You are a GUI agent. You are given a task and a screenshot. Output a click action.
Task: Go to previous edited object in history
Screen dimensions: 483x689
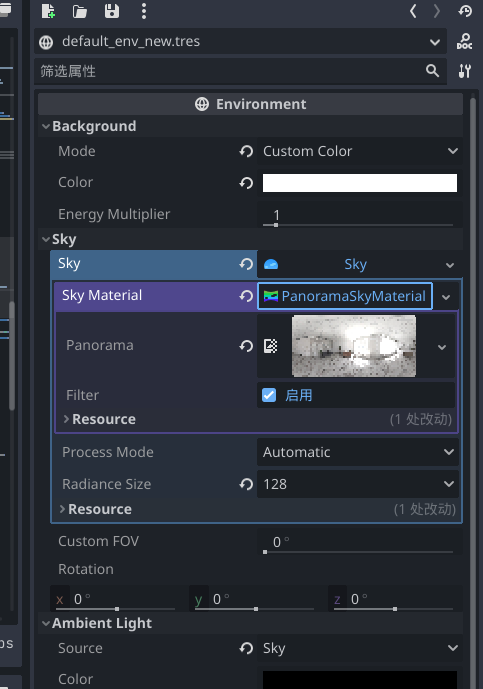(x=413, y=11)
